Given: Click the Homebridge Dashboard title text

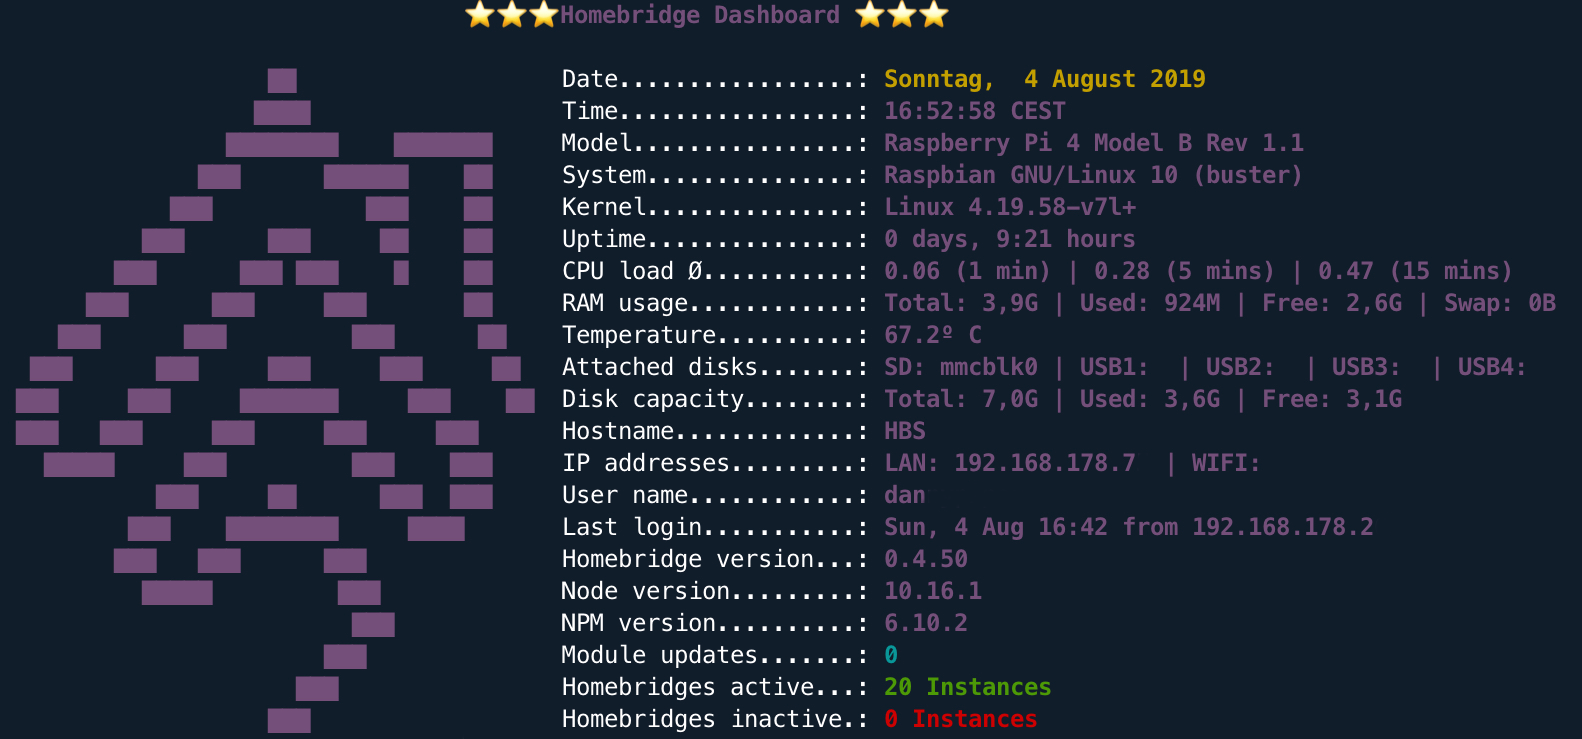Looking at the screenshot, I should click(x=699, y=15).
